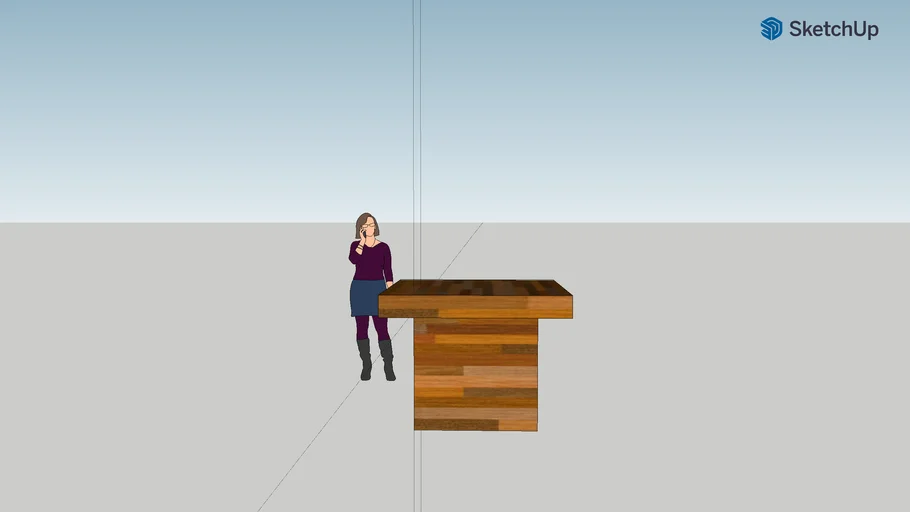Click the right end of the tabletop edge
This screenshot has height=512, width=910.
coord(571,306)
